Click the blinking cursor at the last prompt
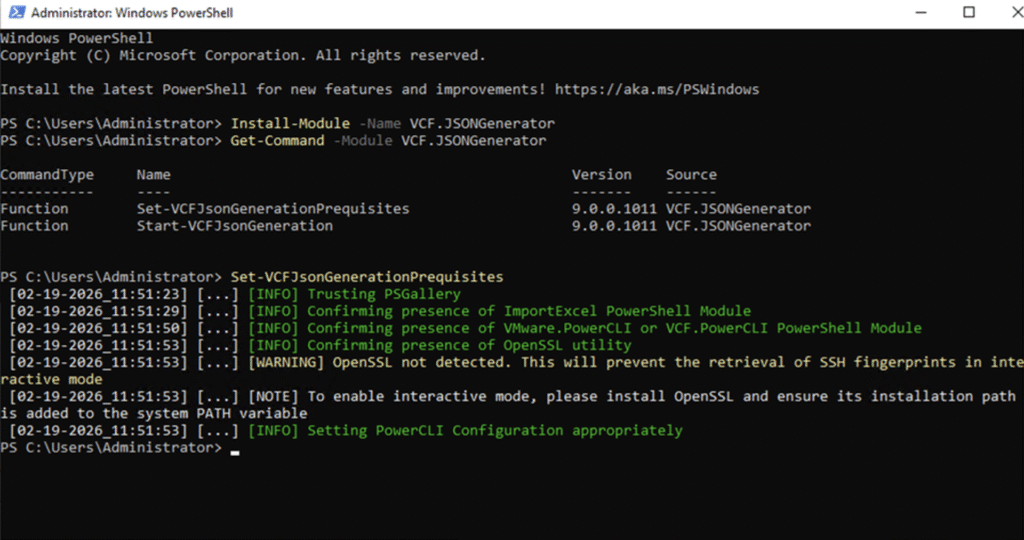The image size is (1024, 540). [x=235, y=449]
